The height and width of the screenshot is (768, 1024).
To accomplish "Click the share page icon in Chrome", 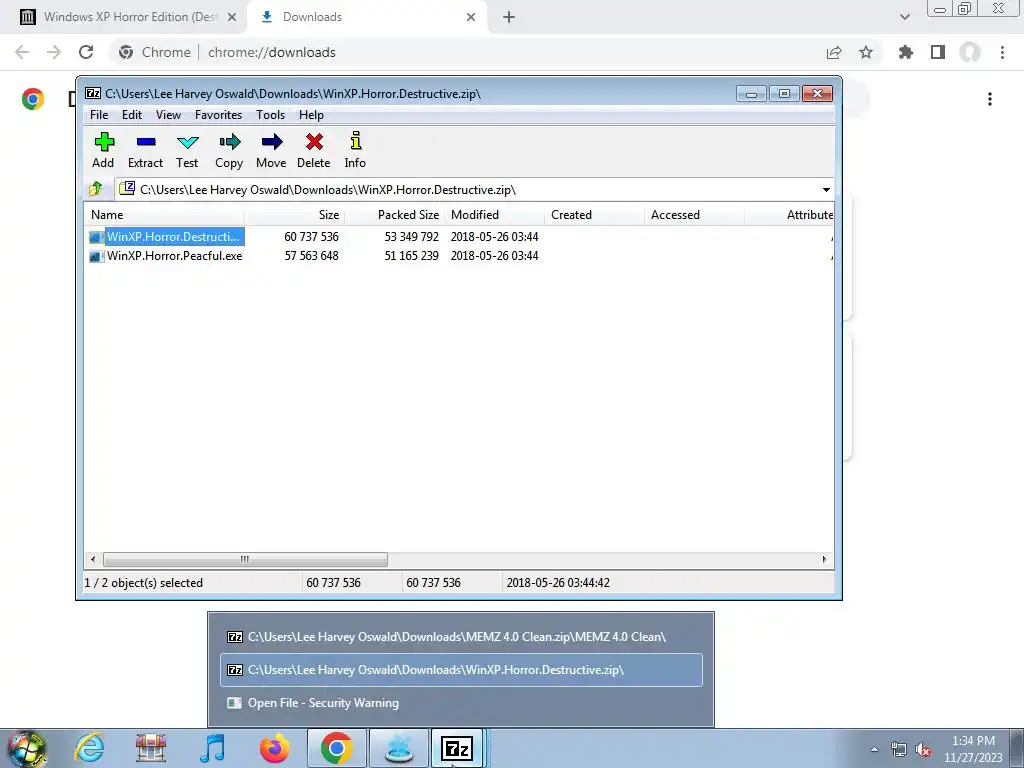I will (x=834, y=52).
